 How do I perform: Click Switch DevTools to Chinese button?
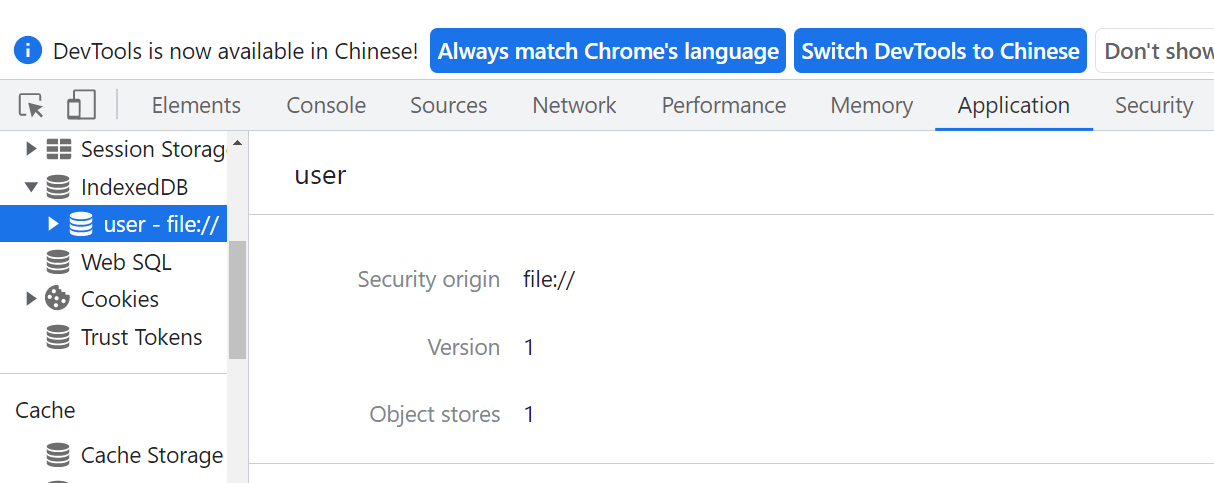[940, 51]
